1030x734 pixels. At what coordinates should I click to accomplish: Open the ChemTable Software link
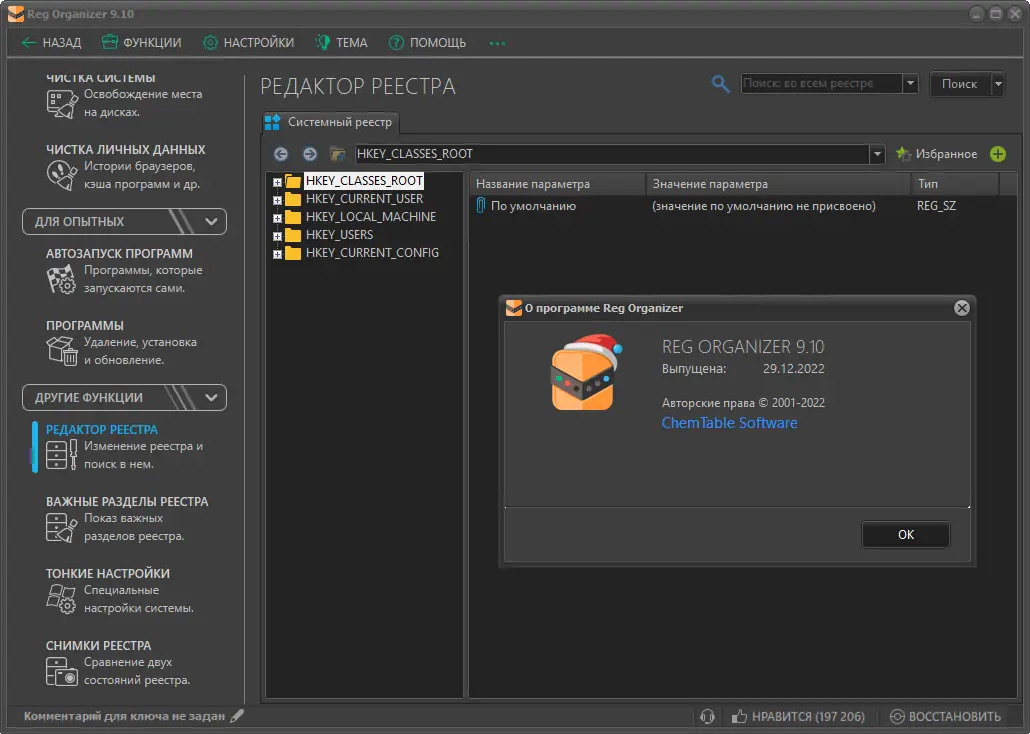(729, 423)
